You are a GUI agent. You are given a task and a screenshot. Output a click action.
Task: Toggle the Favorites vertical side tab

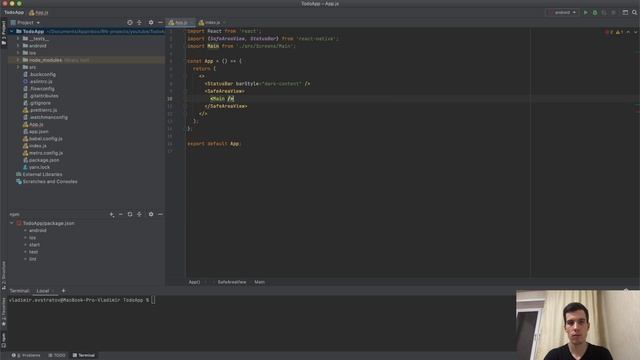coord(4,312)
